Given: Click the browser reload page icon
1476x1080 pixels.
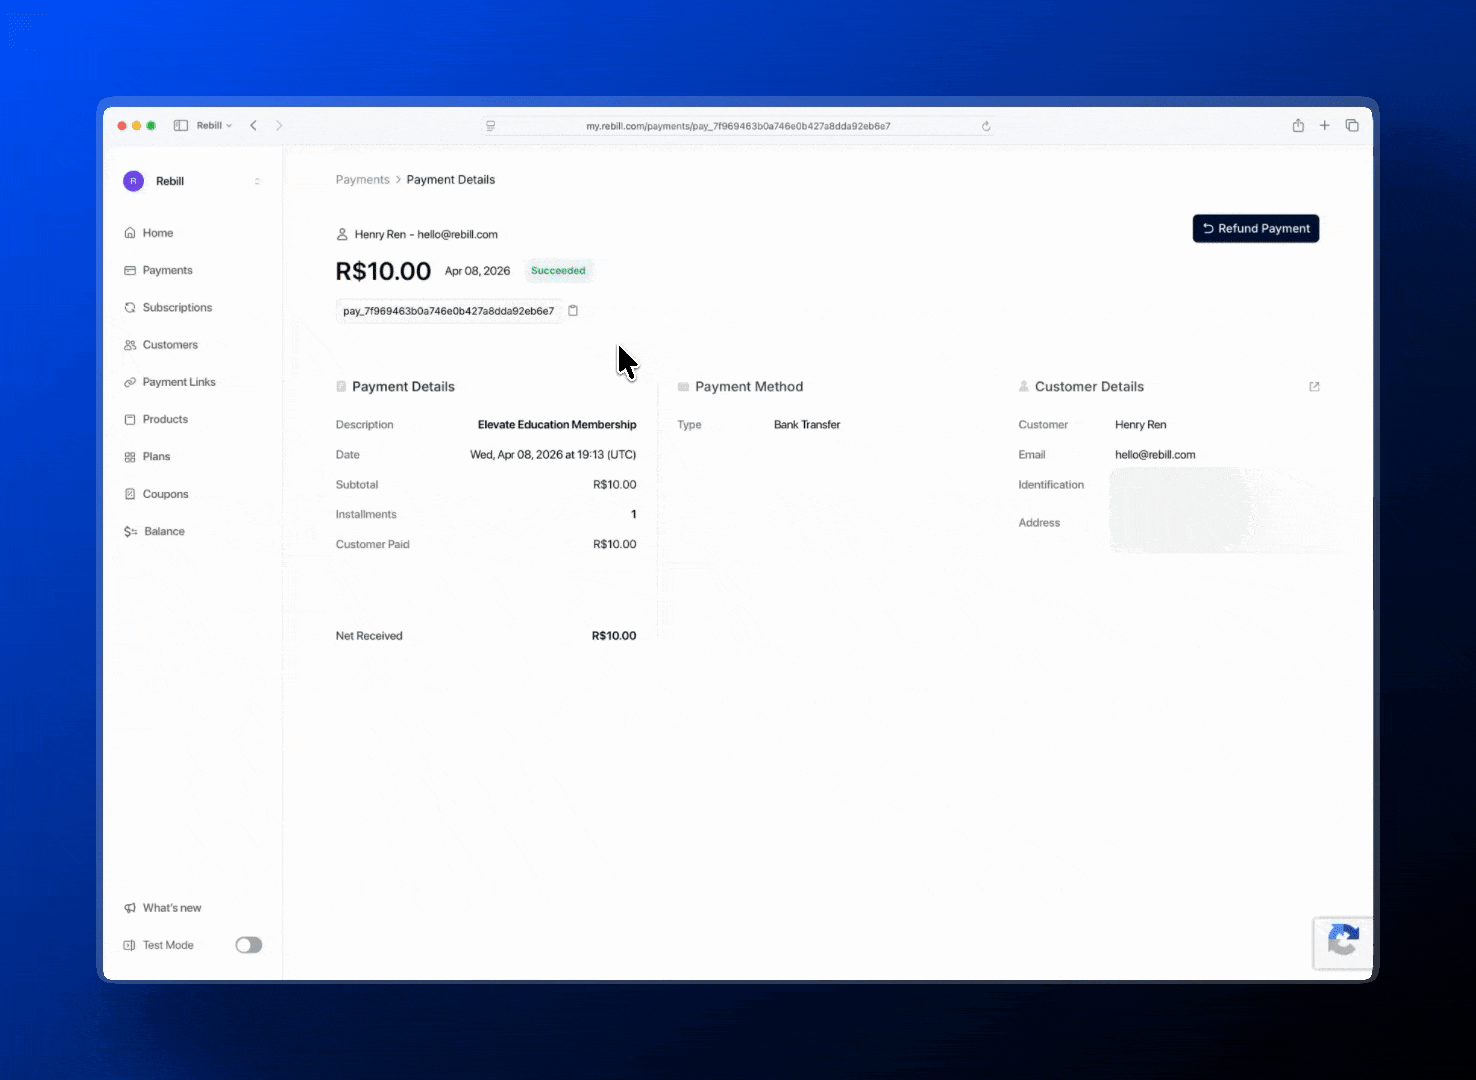Looking at the screenshot, I should click(x=986, y=126).
